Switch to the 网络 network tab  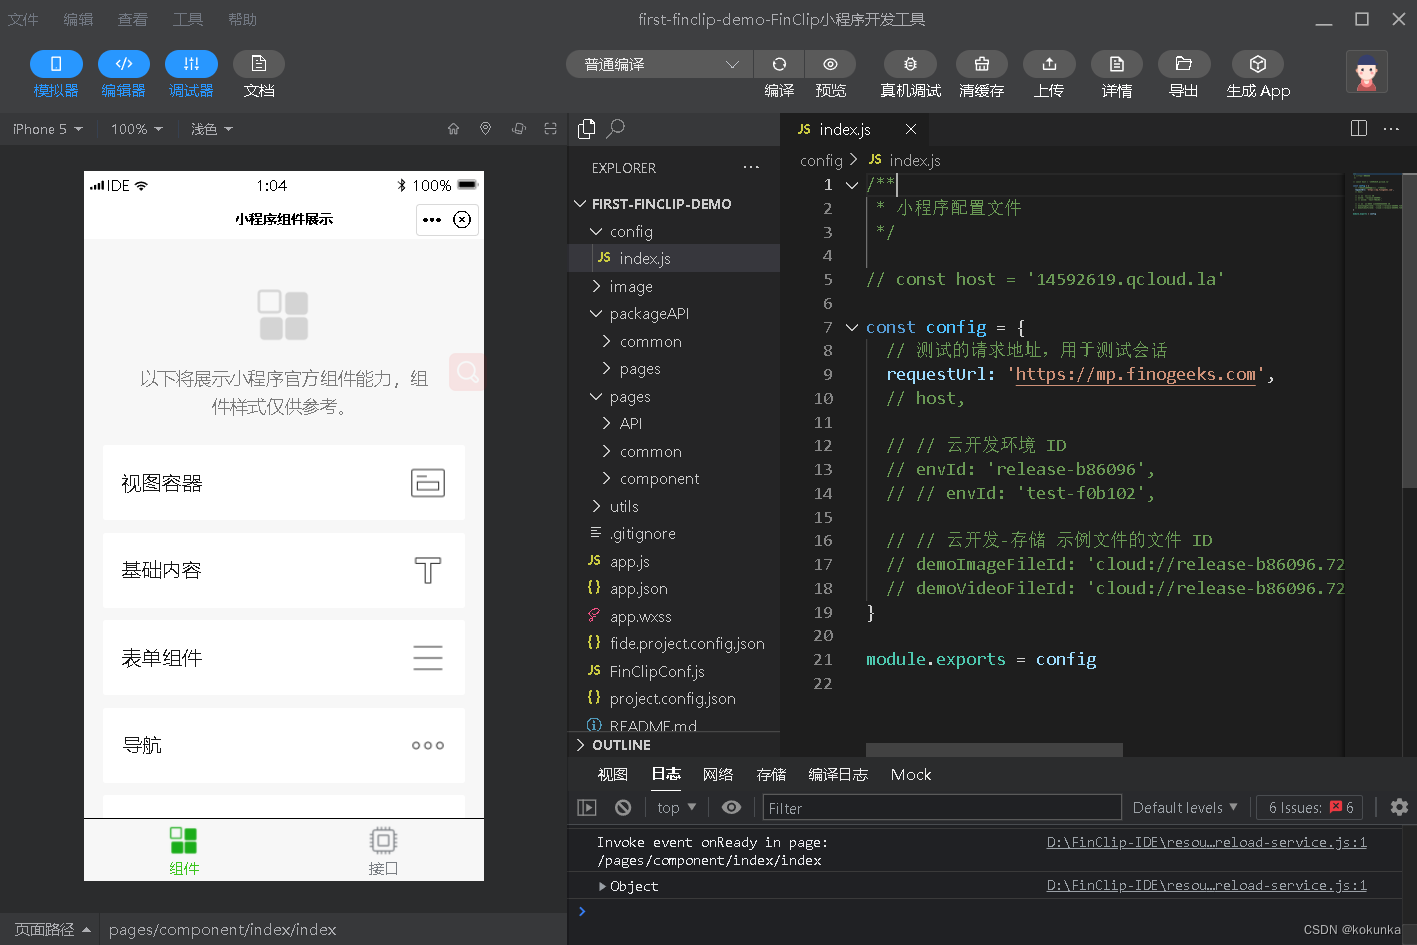(718, 774)
